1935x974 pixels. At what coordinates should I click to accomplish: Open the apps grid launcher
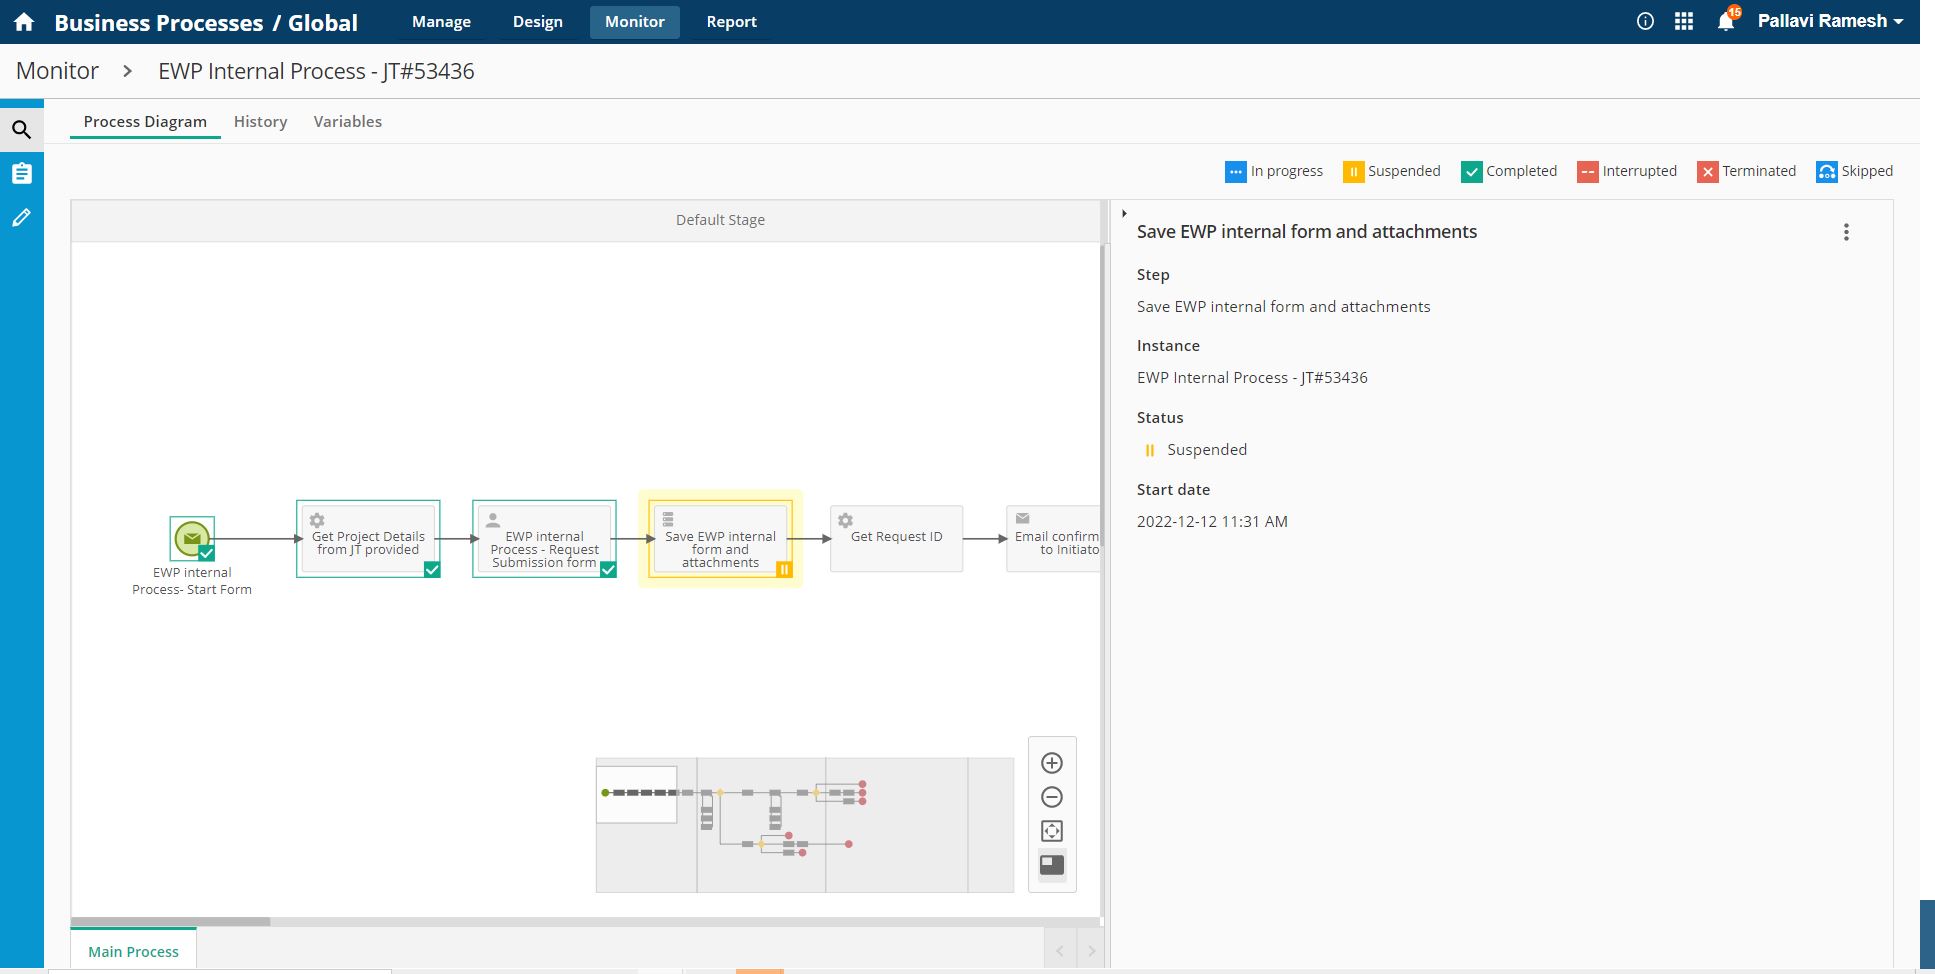tap(1684, 22)
